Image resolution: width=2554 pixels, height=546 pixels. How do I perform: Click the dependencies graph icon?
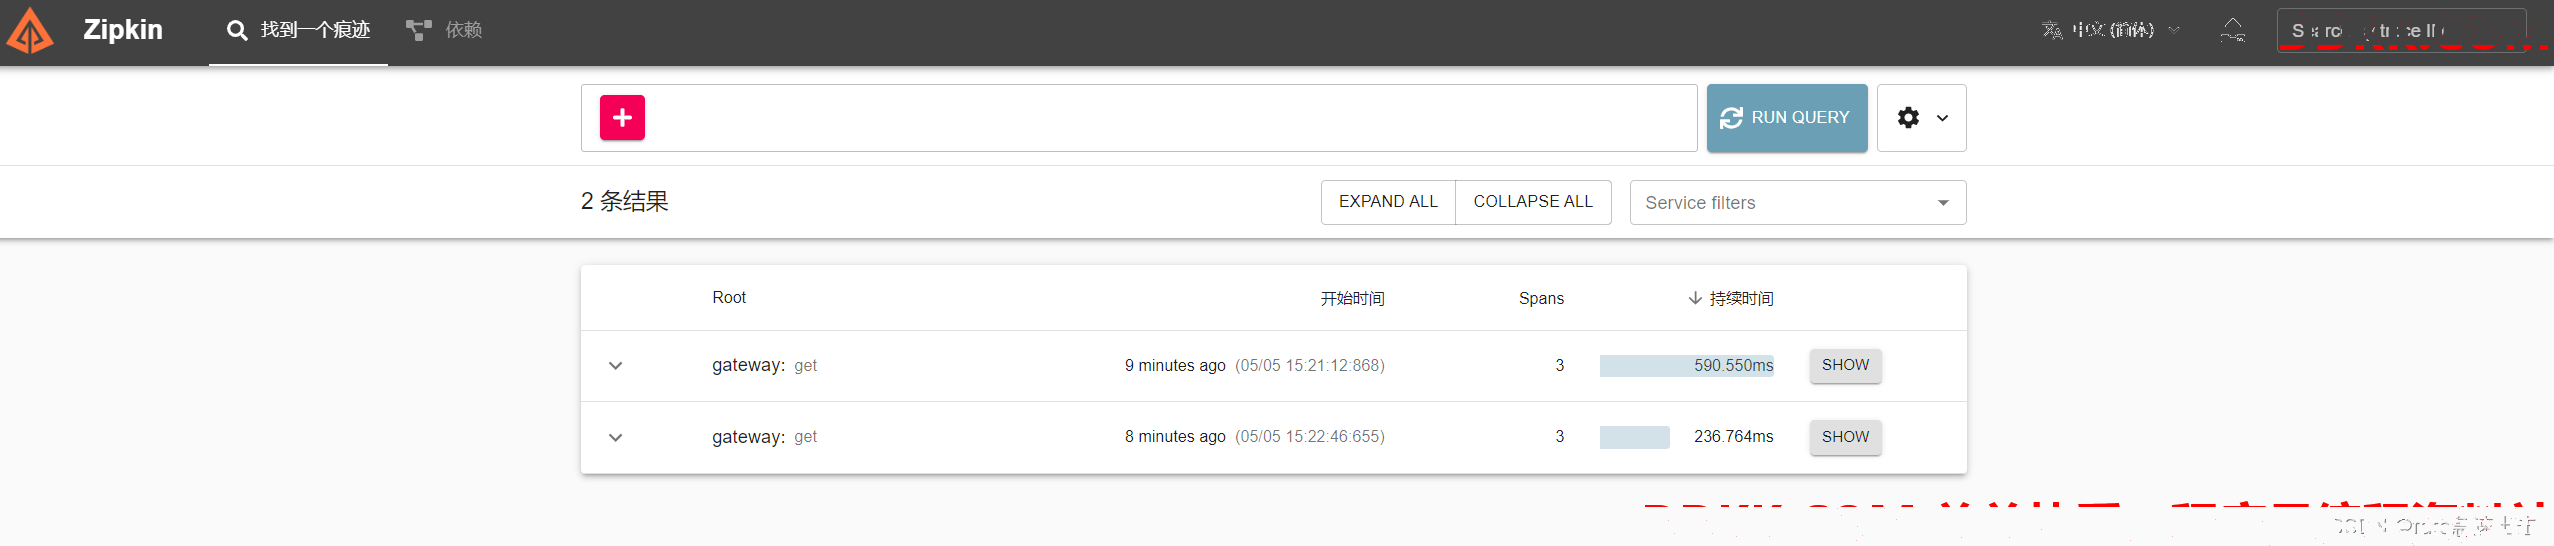[x=419, y=31]
